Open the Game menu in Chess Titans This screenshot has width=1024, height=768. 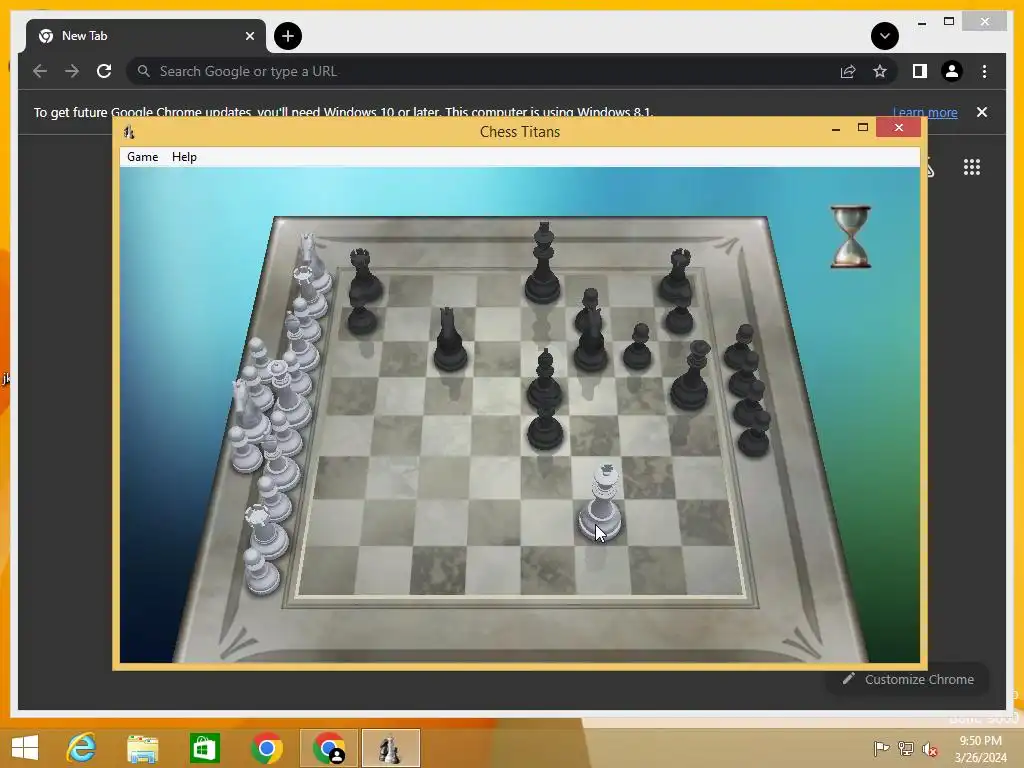coord(142,157)
